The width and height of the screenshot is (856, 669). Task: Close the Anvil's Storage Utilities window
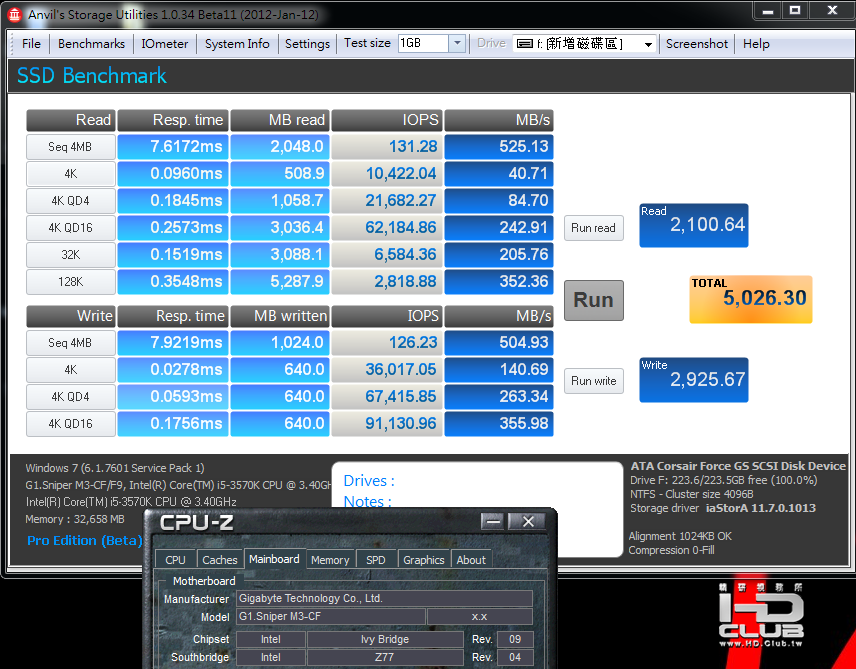click(832, 11)
